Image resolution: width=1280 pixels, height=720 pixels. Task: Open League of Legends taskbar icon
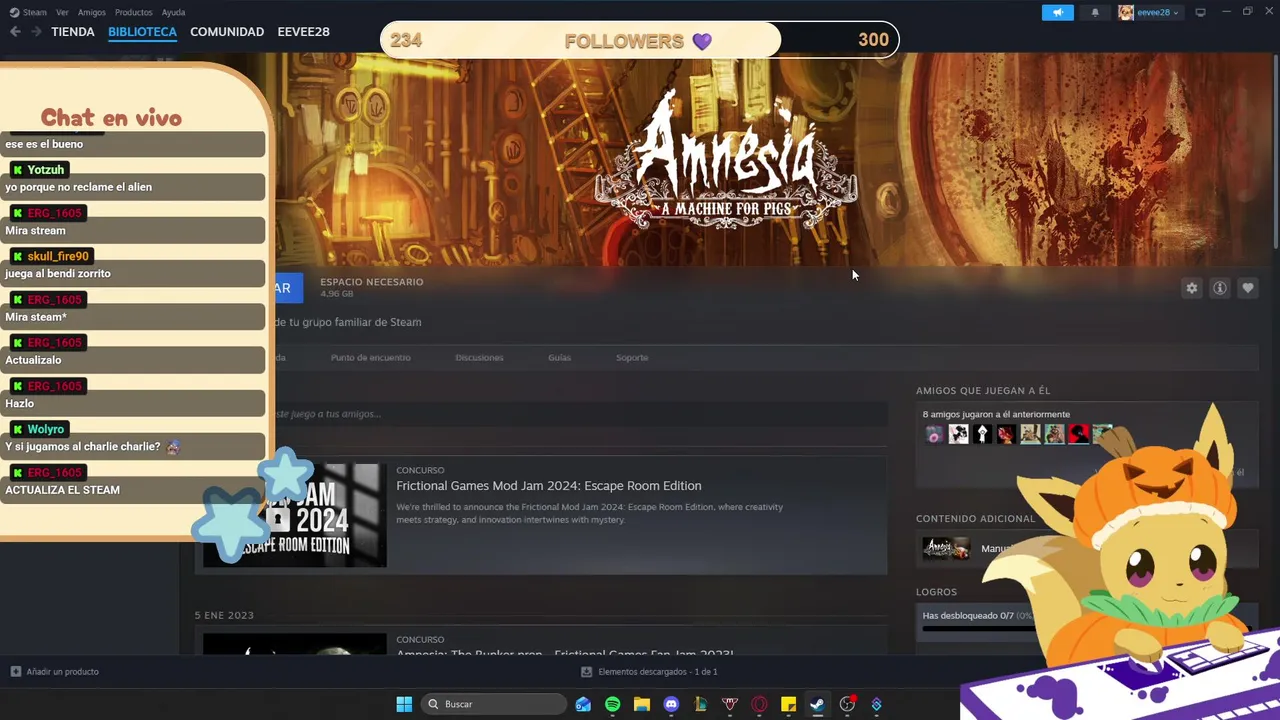700,704
